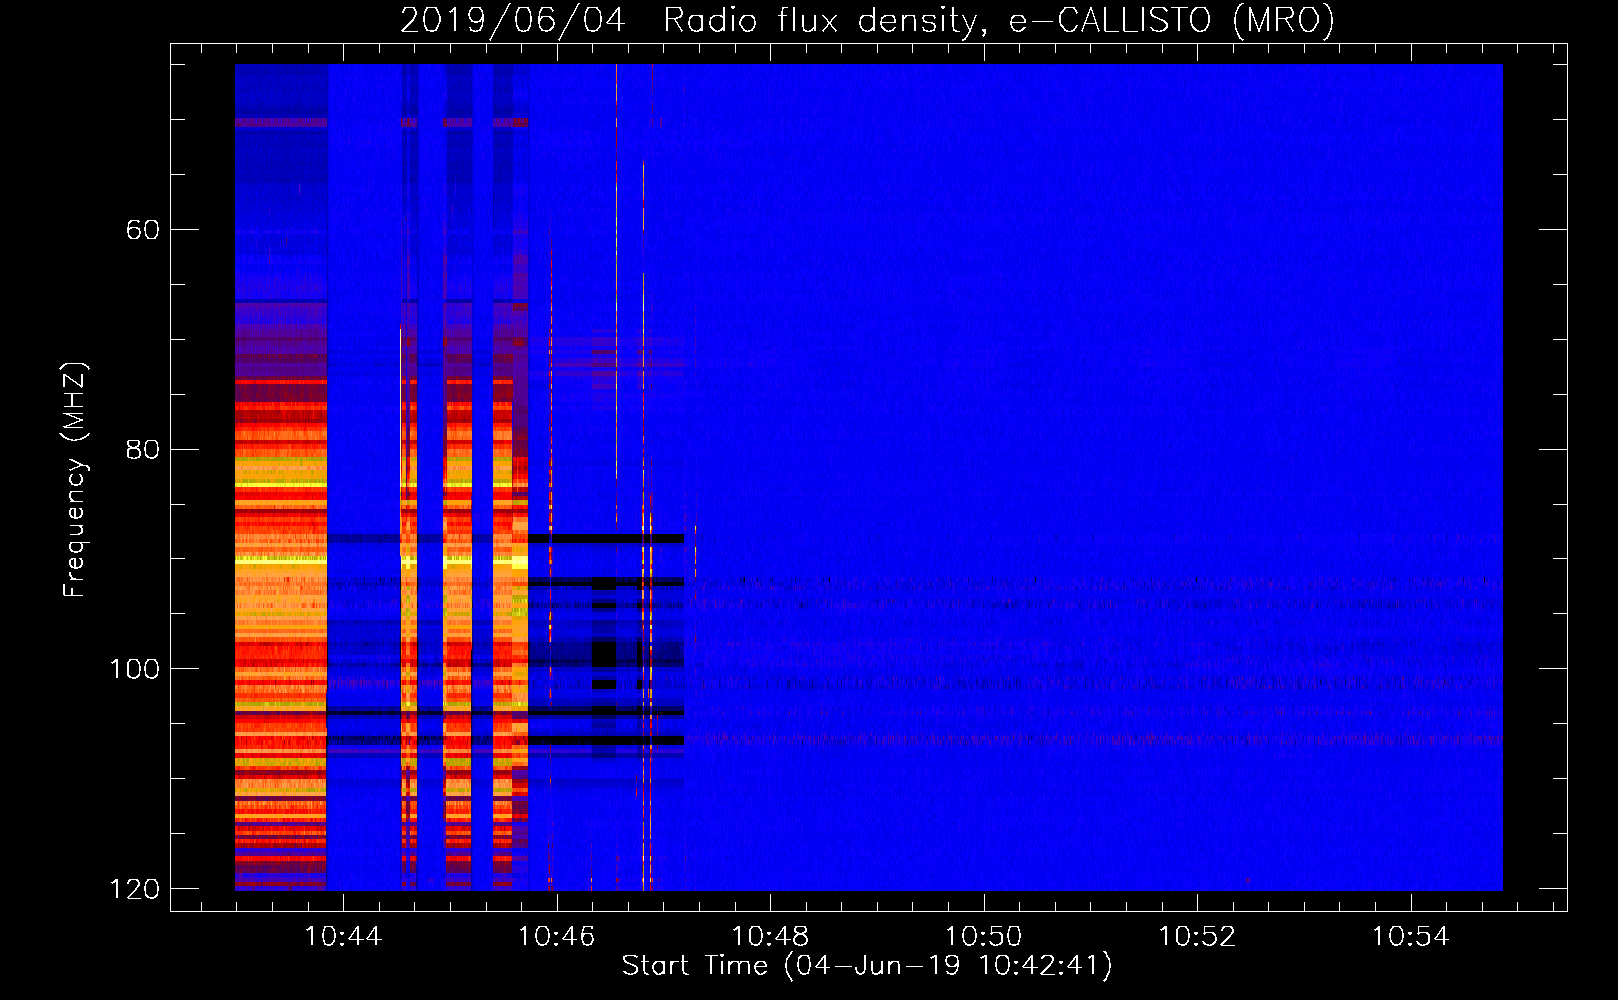
Task: Click the '10:44' time tick label
Action: coord(343,937)
